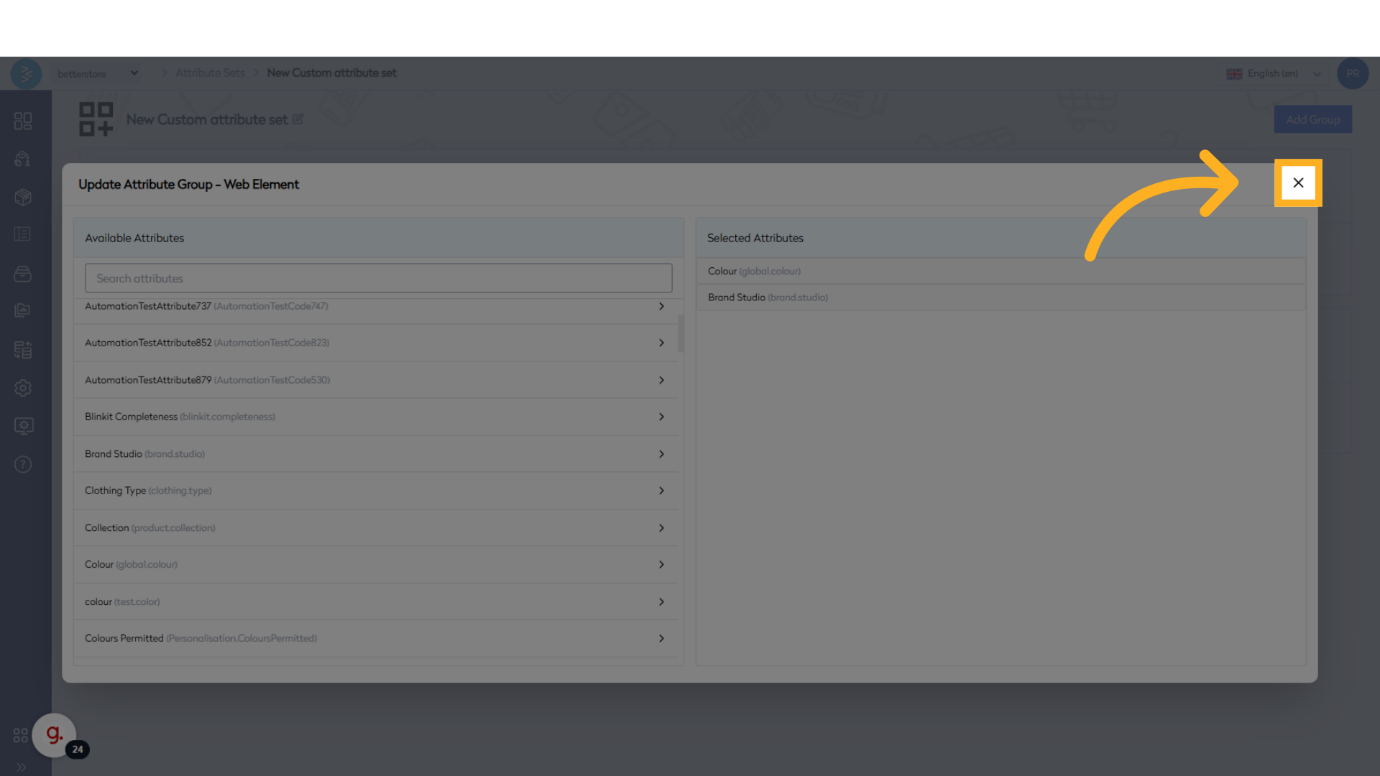The width and height of the screenshot is (1380, 776).
Task: Open the dashboard icon in sidebar
Action: 23,121
